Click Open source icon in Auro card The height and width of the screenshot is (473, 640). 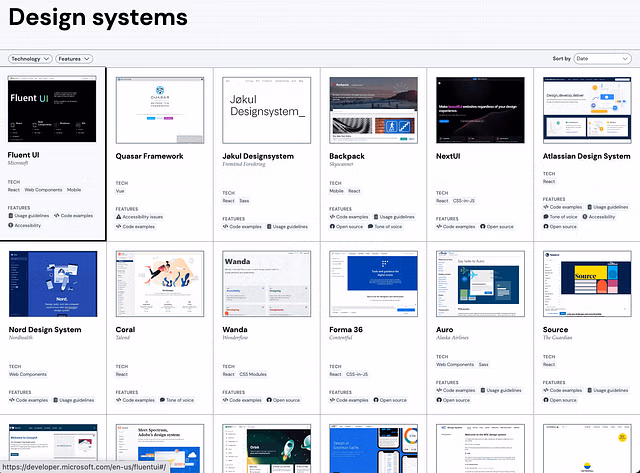(x=439, y=400)
